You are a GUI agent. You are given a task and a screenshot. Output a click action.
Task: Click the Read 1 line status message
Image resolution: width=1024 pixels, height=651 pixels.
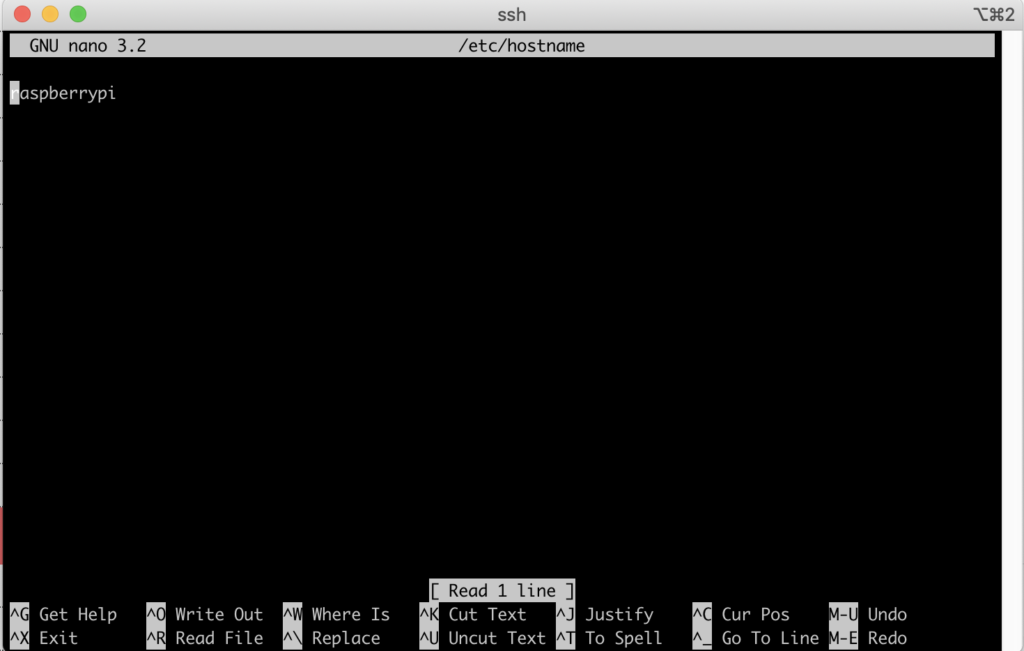tap(502, 590)
